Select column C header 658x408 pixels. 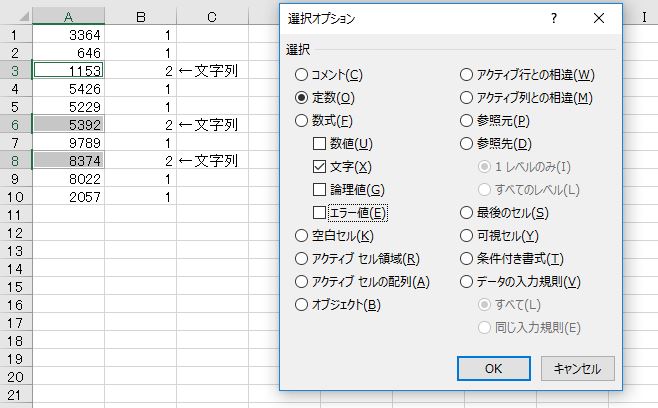point(212,17)
